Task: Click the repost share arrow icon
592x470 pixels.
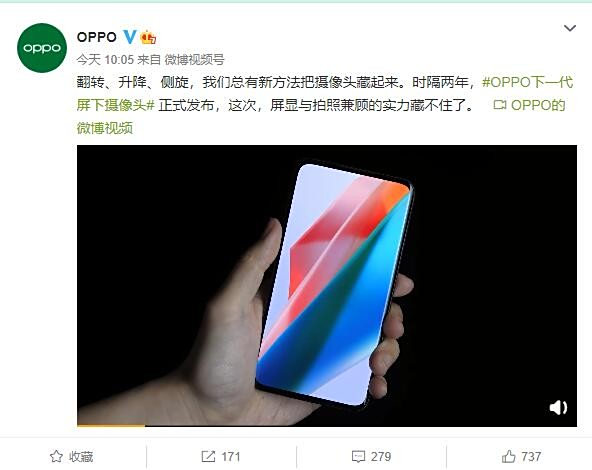Action: pos(208,456)
